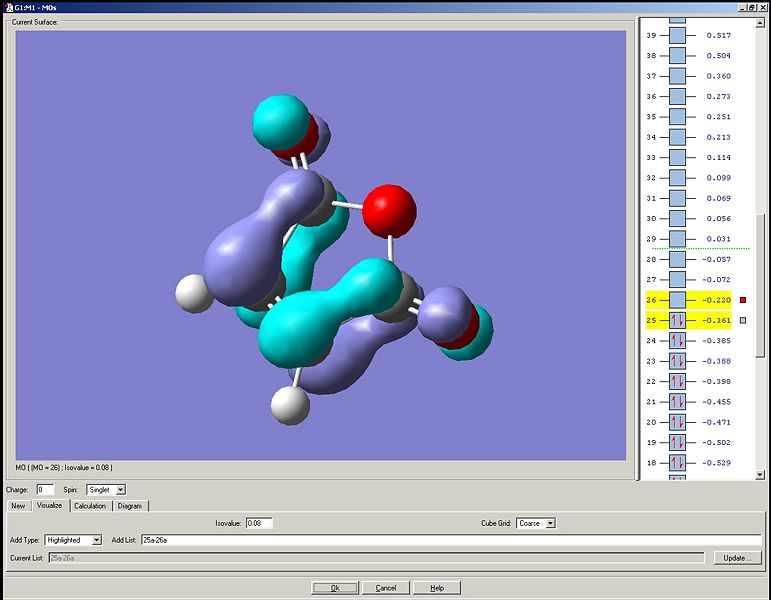Screen dimensions: 771x600
Task: Select occupied orbital box for MO 18
Action: 677,463
